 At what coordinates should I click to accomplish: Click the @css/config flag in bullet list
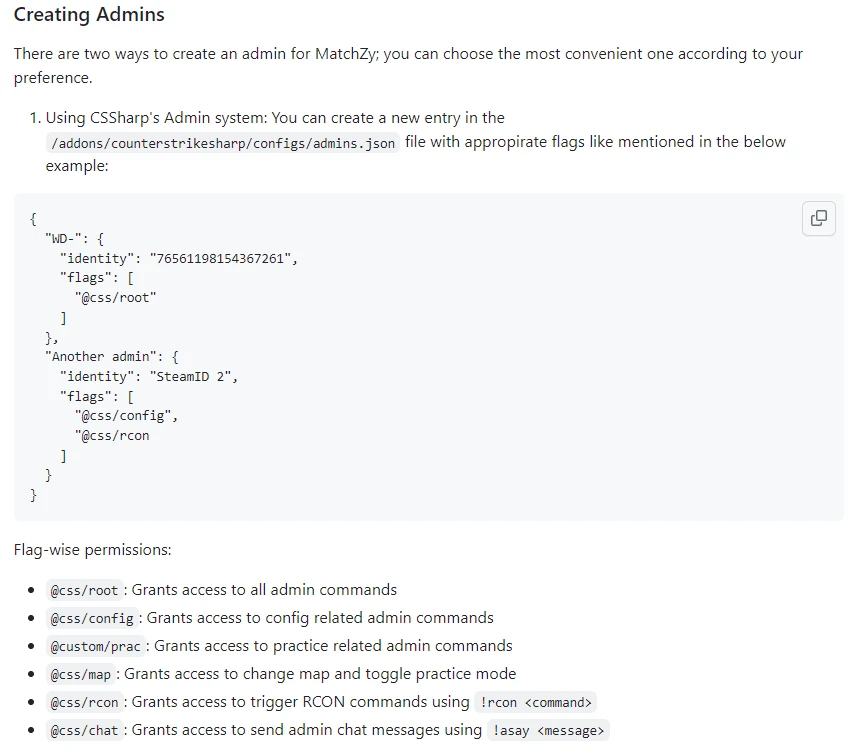pyautogui.click(x=92, y=619)
